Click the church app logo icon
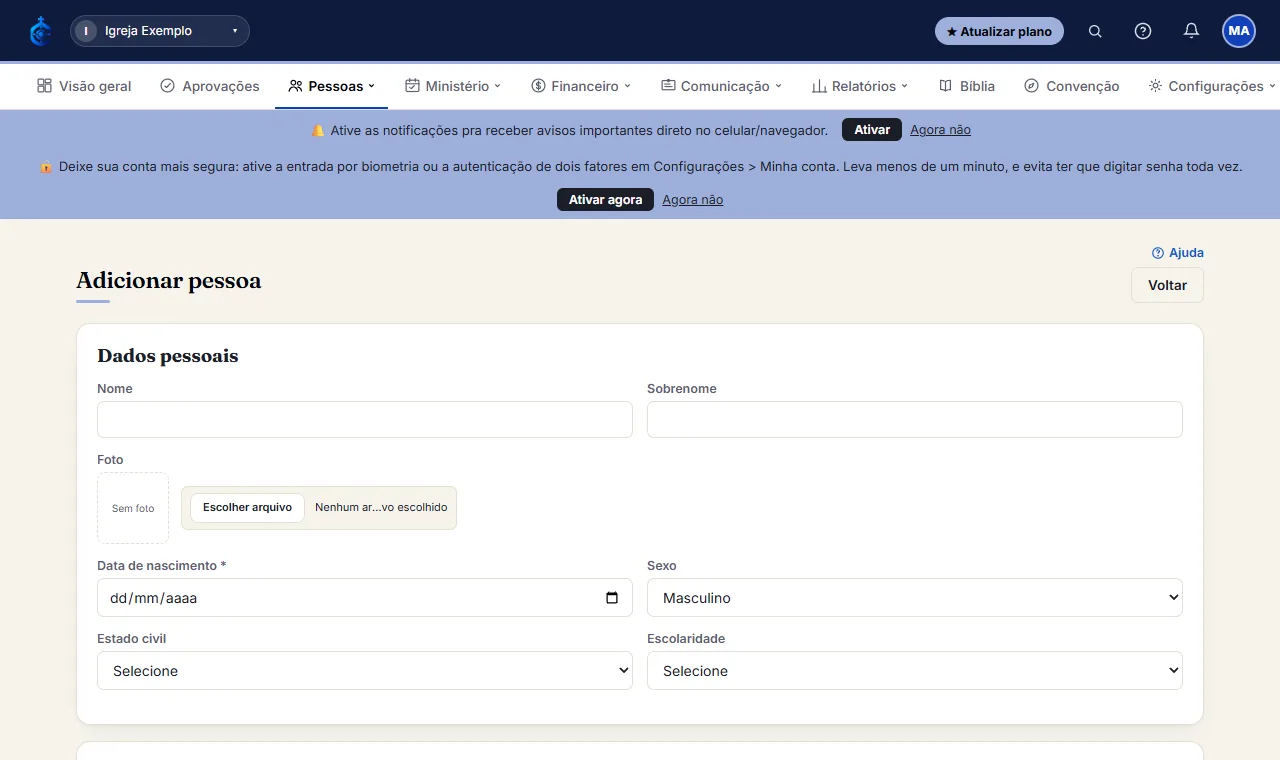 [40, 31]
